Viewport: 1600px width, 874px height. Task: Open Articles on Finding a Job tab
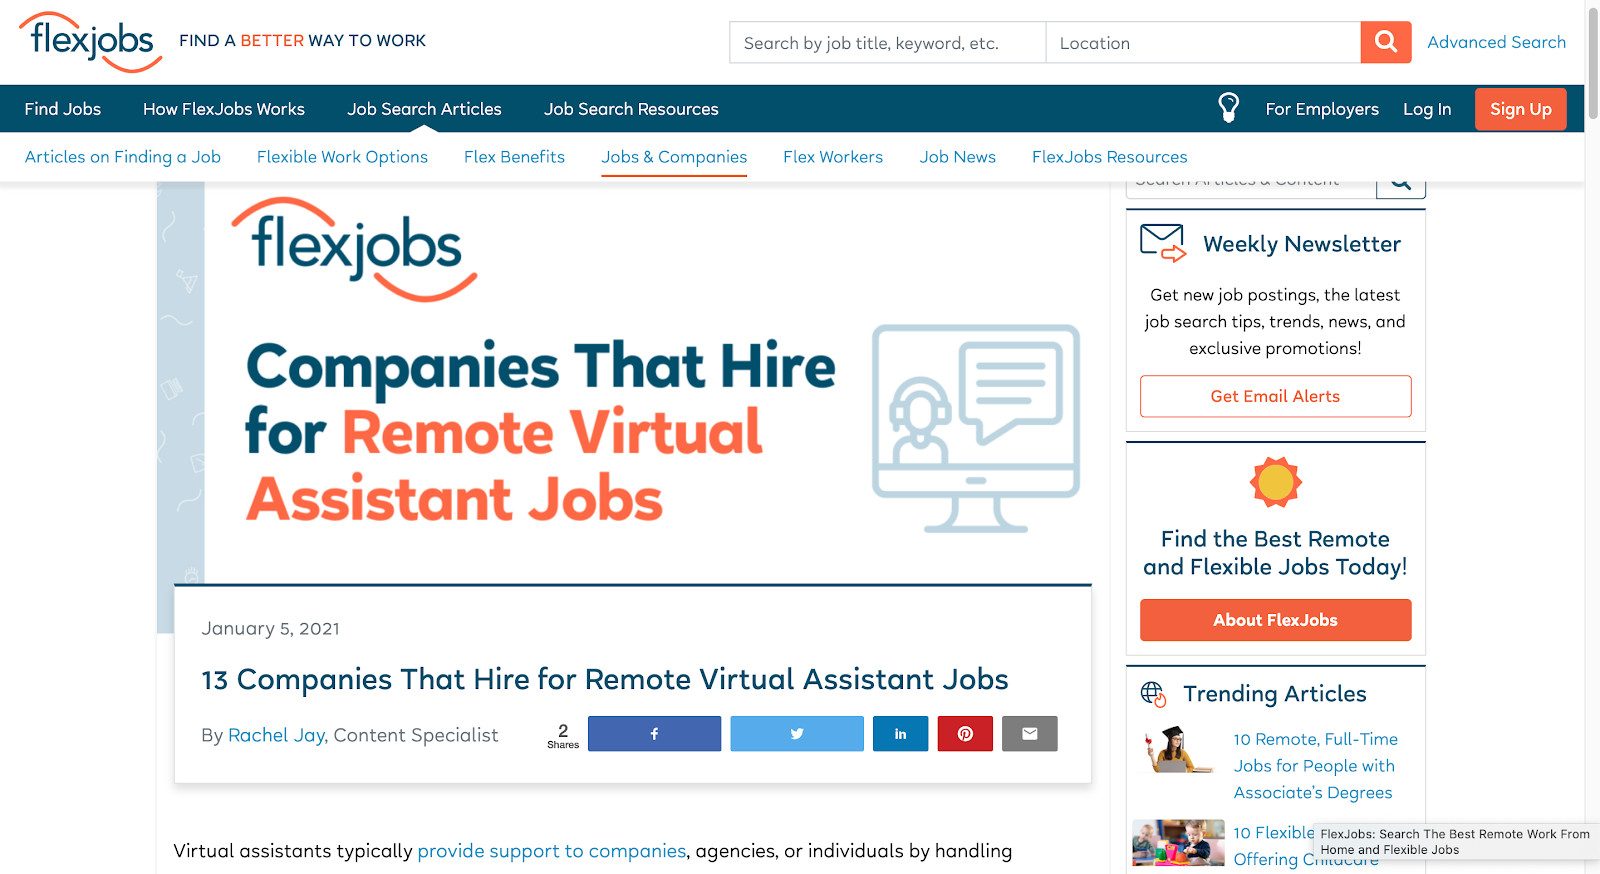point(123,157)
